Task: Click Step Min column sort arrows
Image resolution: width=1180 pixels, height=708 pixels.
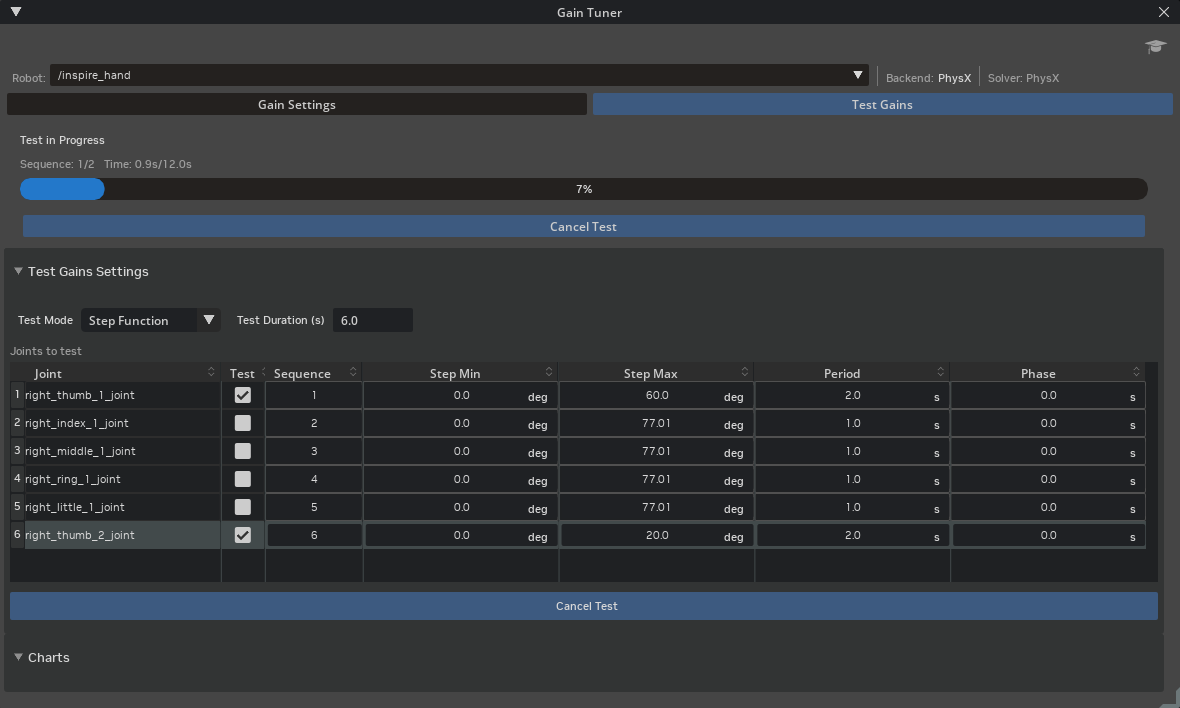Action: click(x=549, y=372)
